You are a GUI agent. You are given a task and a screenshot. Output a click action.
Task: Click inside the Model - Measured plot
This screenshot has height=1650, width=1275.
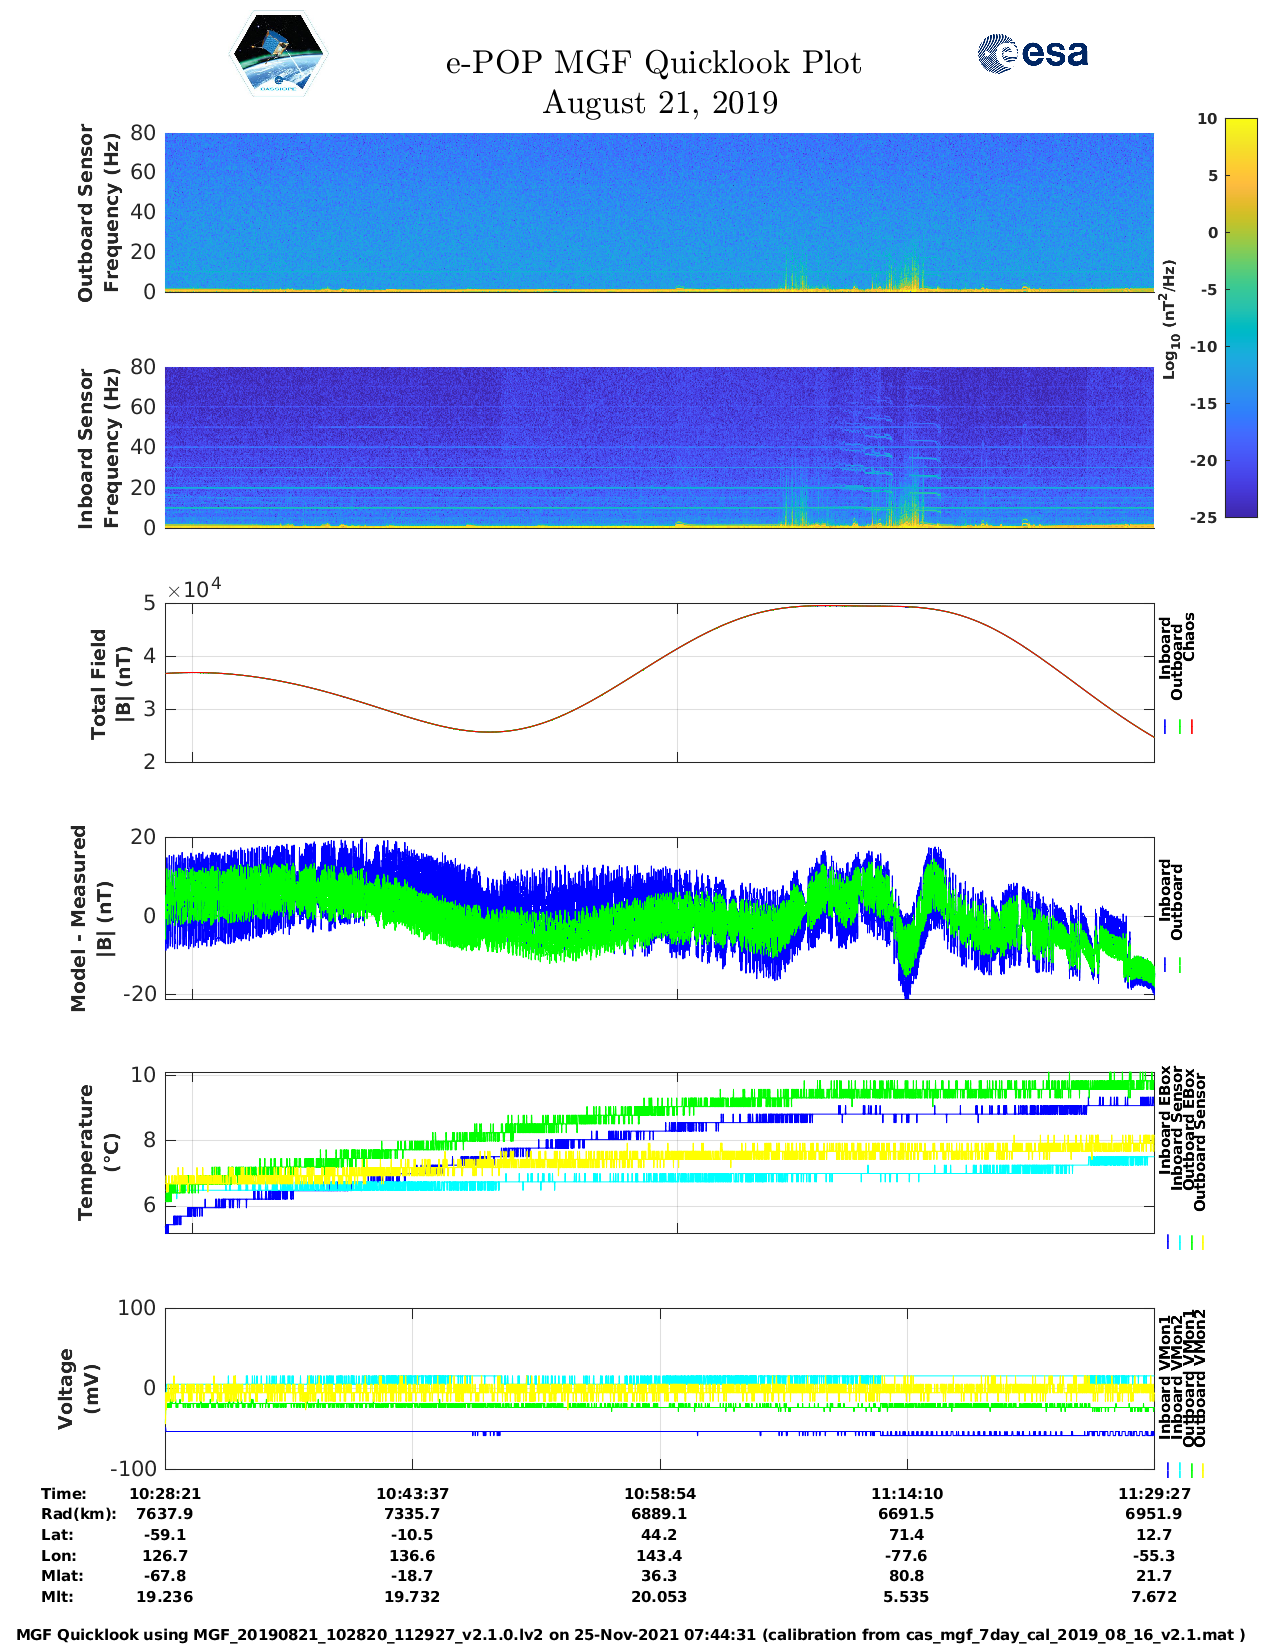point(659,917)
